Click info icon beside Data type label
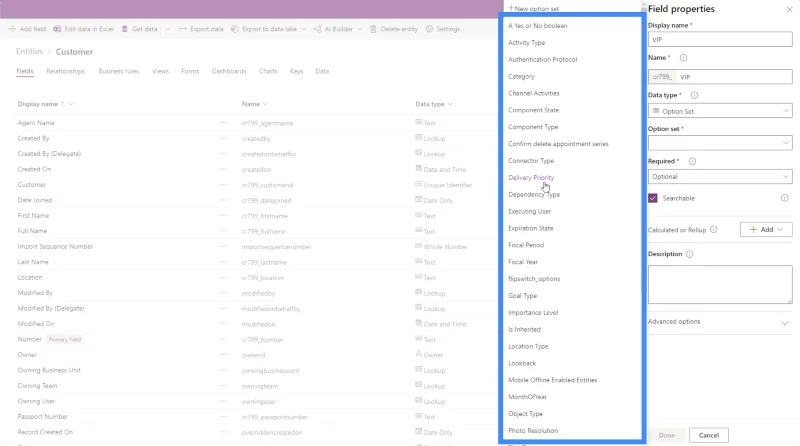 coord(694,95)
